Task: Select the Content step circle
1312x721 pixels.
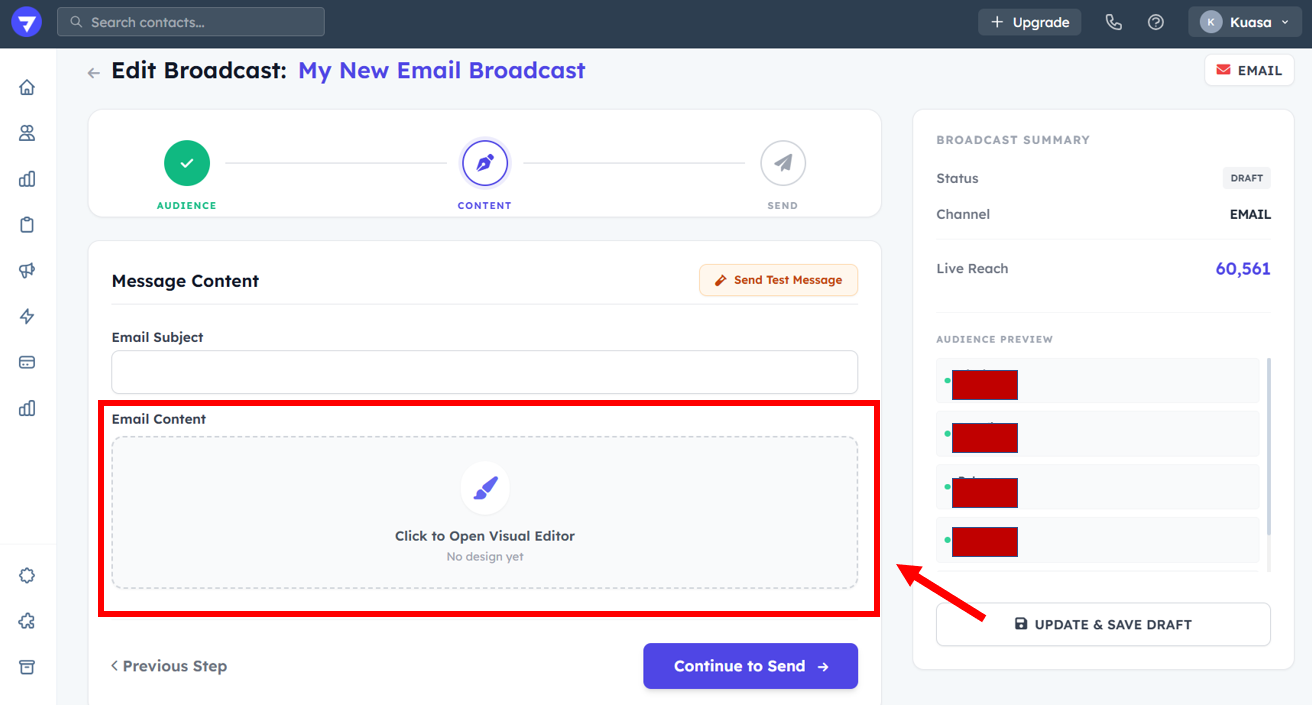Action: 485,163
